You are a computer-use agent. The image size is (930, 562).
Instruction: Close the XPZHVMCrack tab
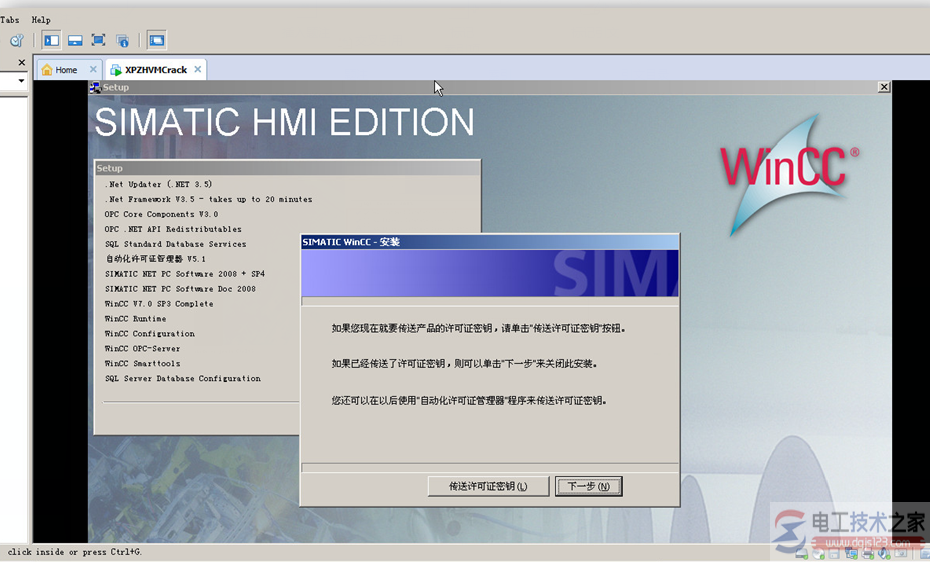click(x=198, y=69)
